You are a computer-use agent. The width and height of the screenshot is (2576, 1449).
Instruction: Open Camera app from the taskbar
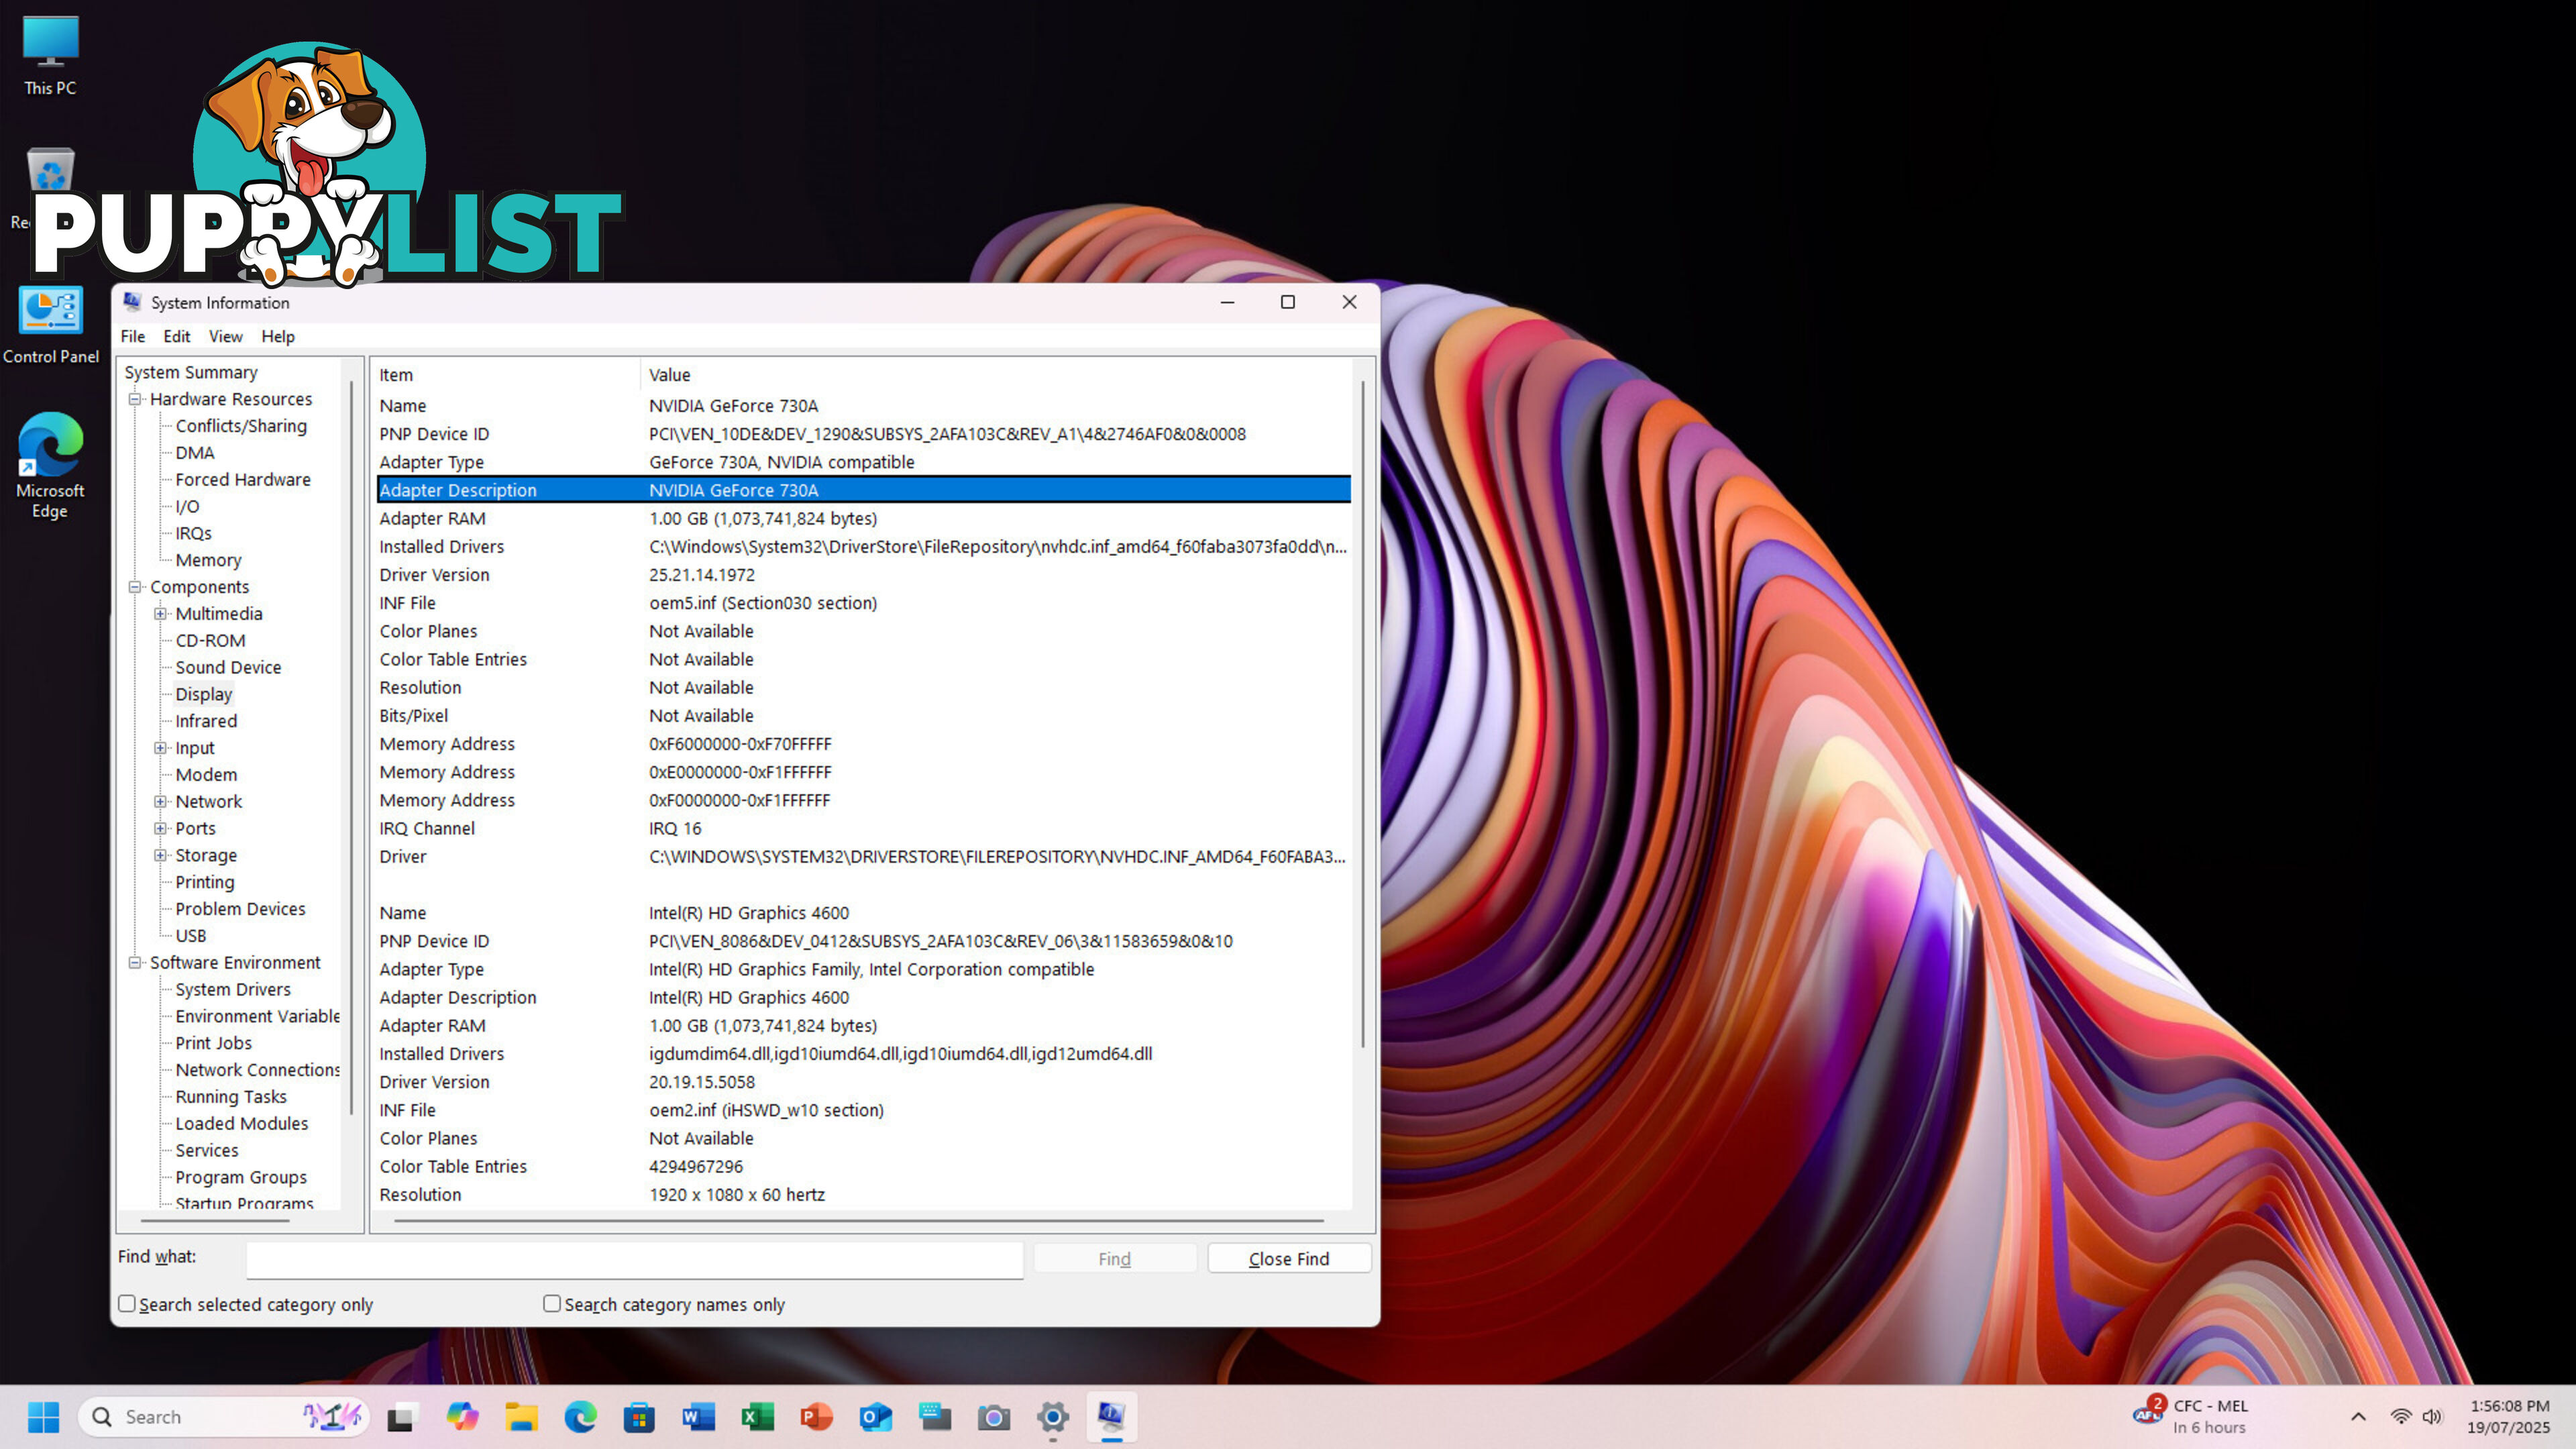click(993, 1417)
